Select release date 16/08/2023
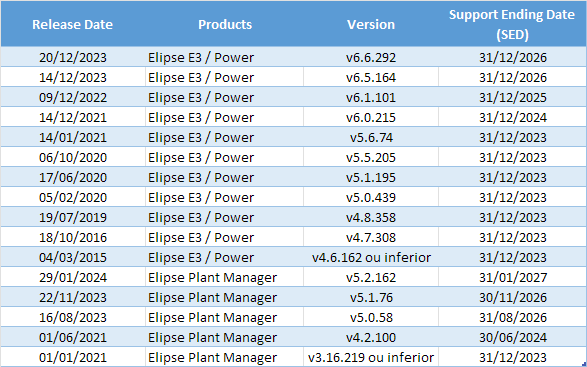This screenshot has width=587, height=367. [x=73, y=317]
